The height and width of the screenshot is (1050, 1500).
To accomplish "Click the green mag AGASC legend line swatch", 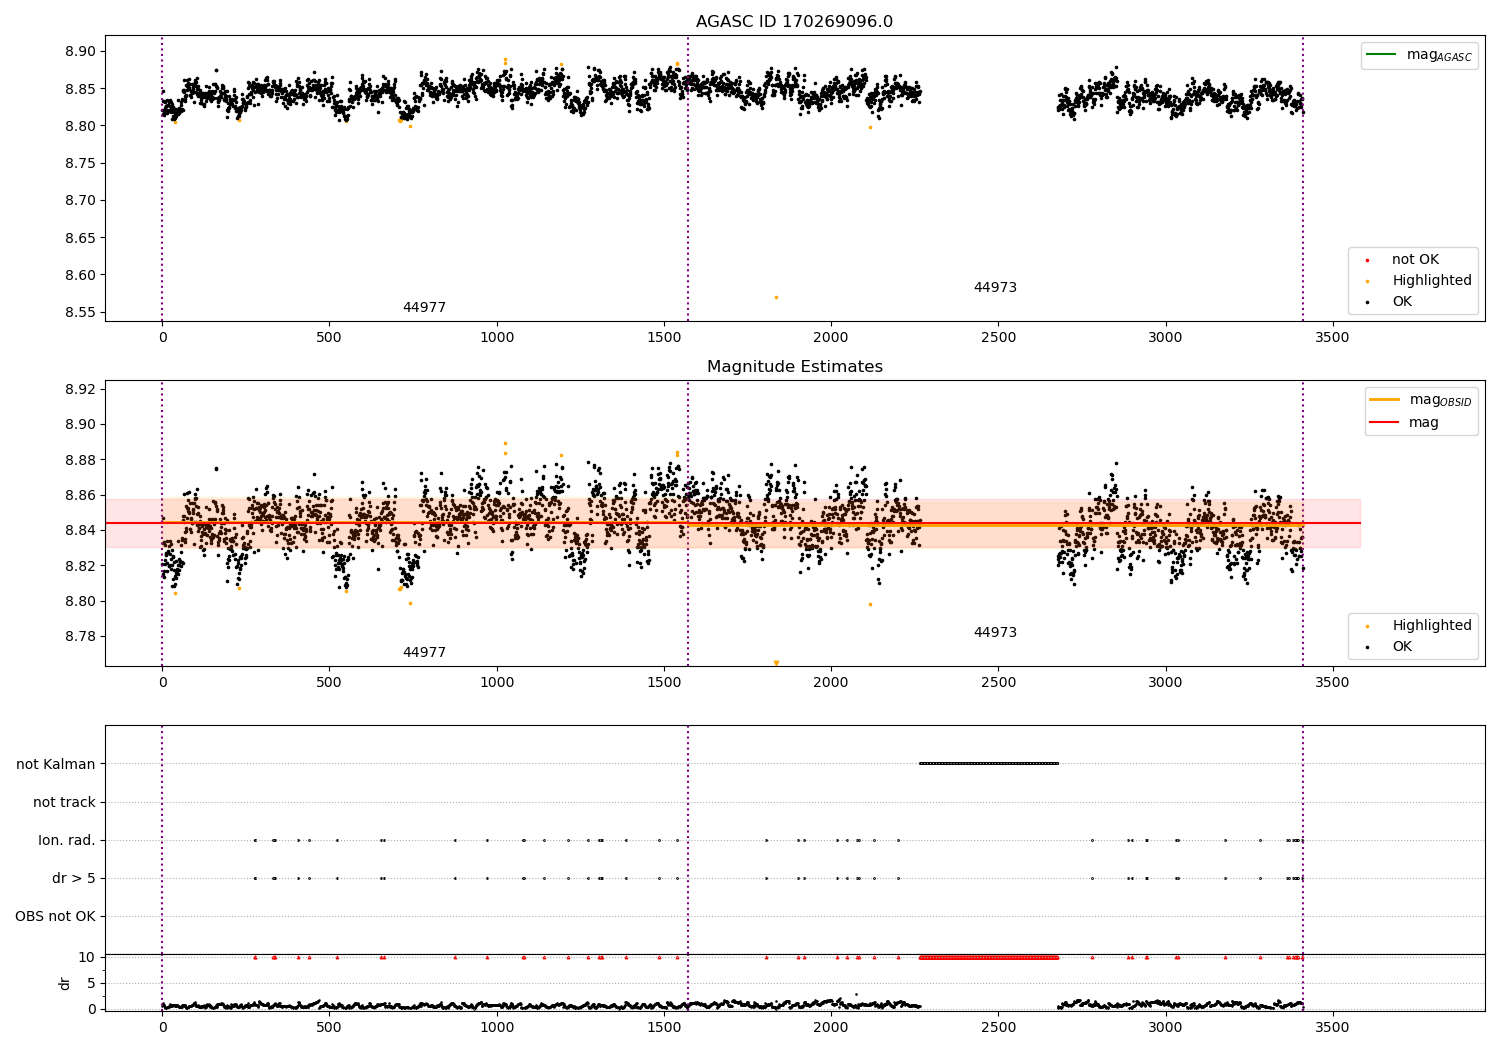I will (1382, 55).
